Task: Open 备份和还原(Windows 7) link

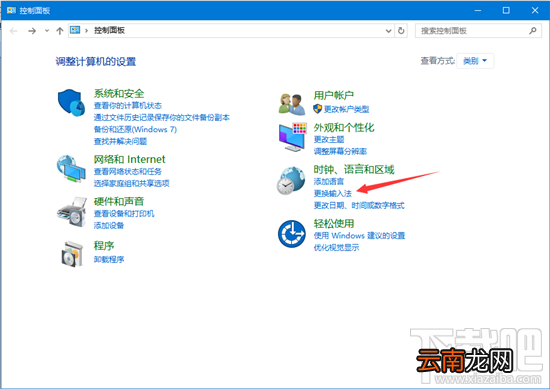Action: tap(135, 129)
